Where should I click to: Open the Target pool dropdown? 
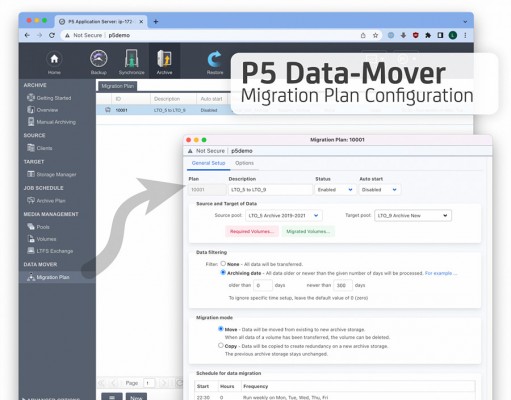click(413, 216)
